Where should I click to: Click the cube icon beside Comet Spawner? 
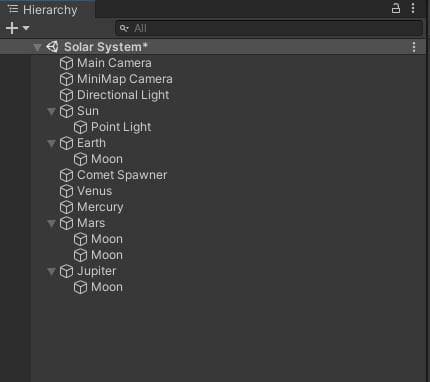tap(66, 175)
